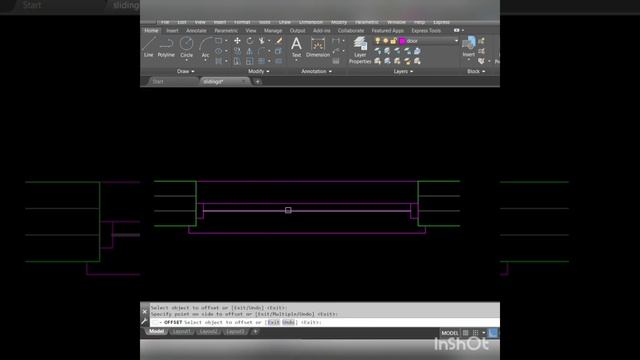Open the Manage ribbon tab
This screenshot has width=640, height=360.
(273, 31)
